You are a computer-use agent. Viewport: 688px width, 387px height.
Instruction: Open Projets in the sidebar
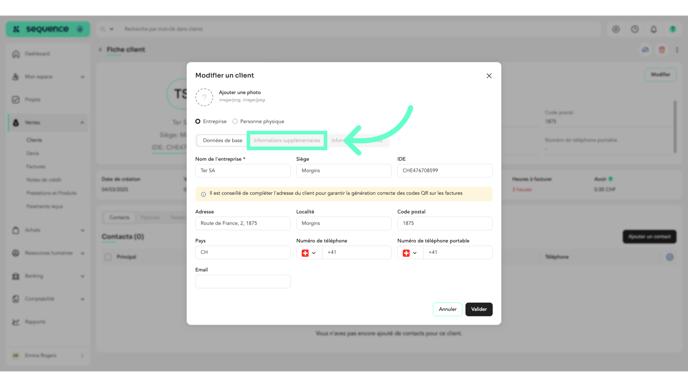pos(32,100)
